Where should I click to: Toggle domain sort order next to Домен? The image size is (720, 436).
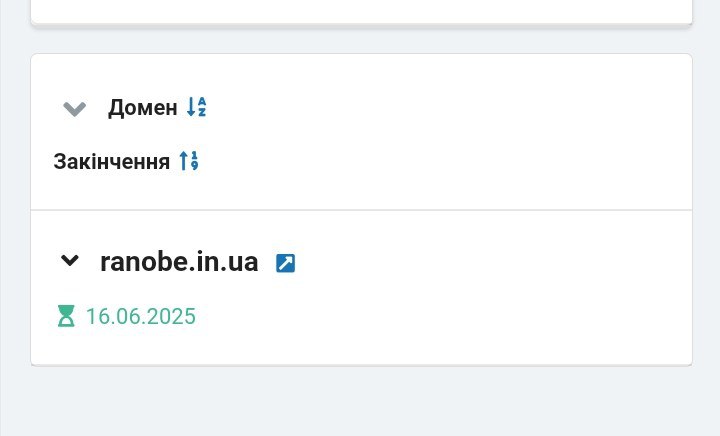click(x=197, y=107)
